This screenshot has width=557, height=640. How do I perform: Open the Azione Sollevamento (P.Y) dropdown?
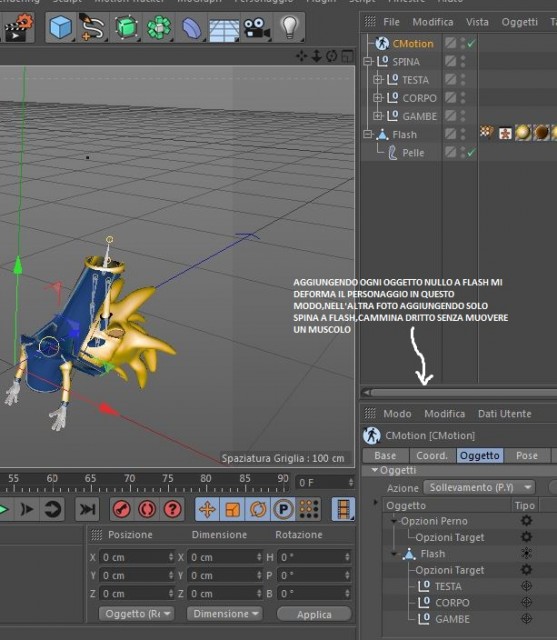[479, 487]
